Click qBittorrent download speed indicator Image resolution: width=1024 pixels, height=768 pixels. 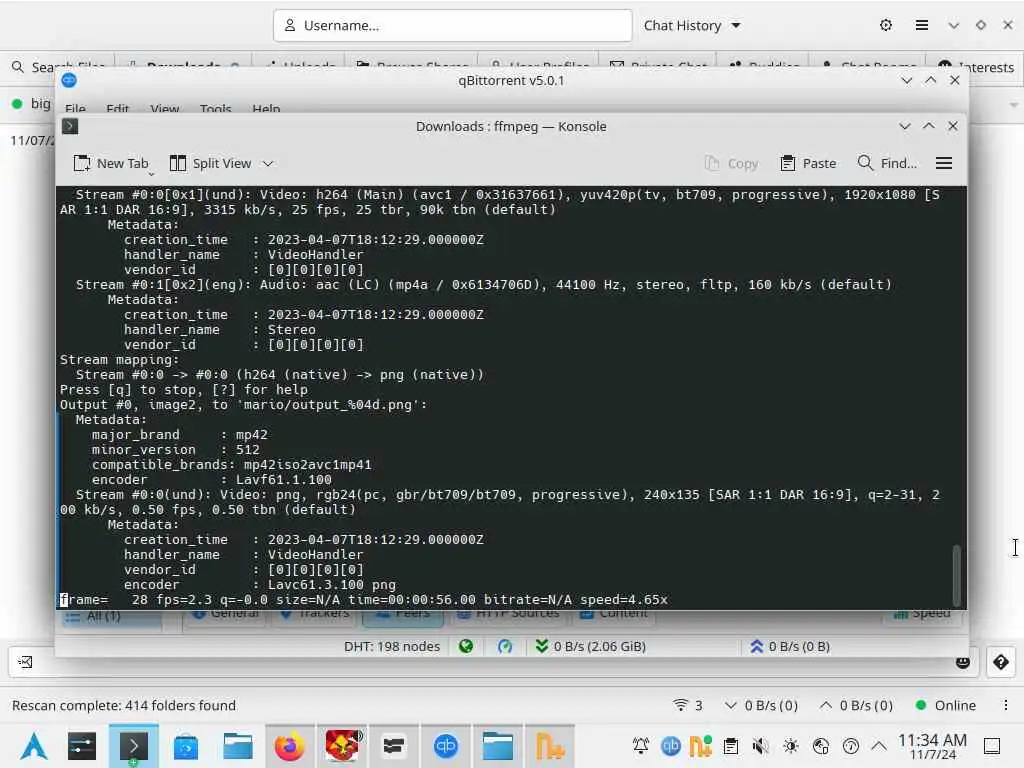point(590,647)
